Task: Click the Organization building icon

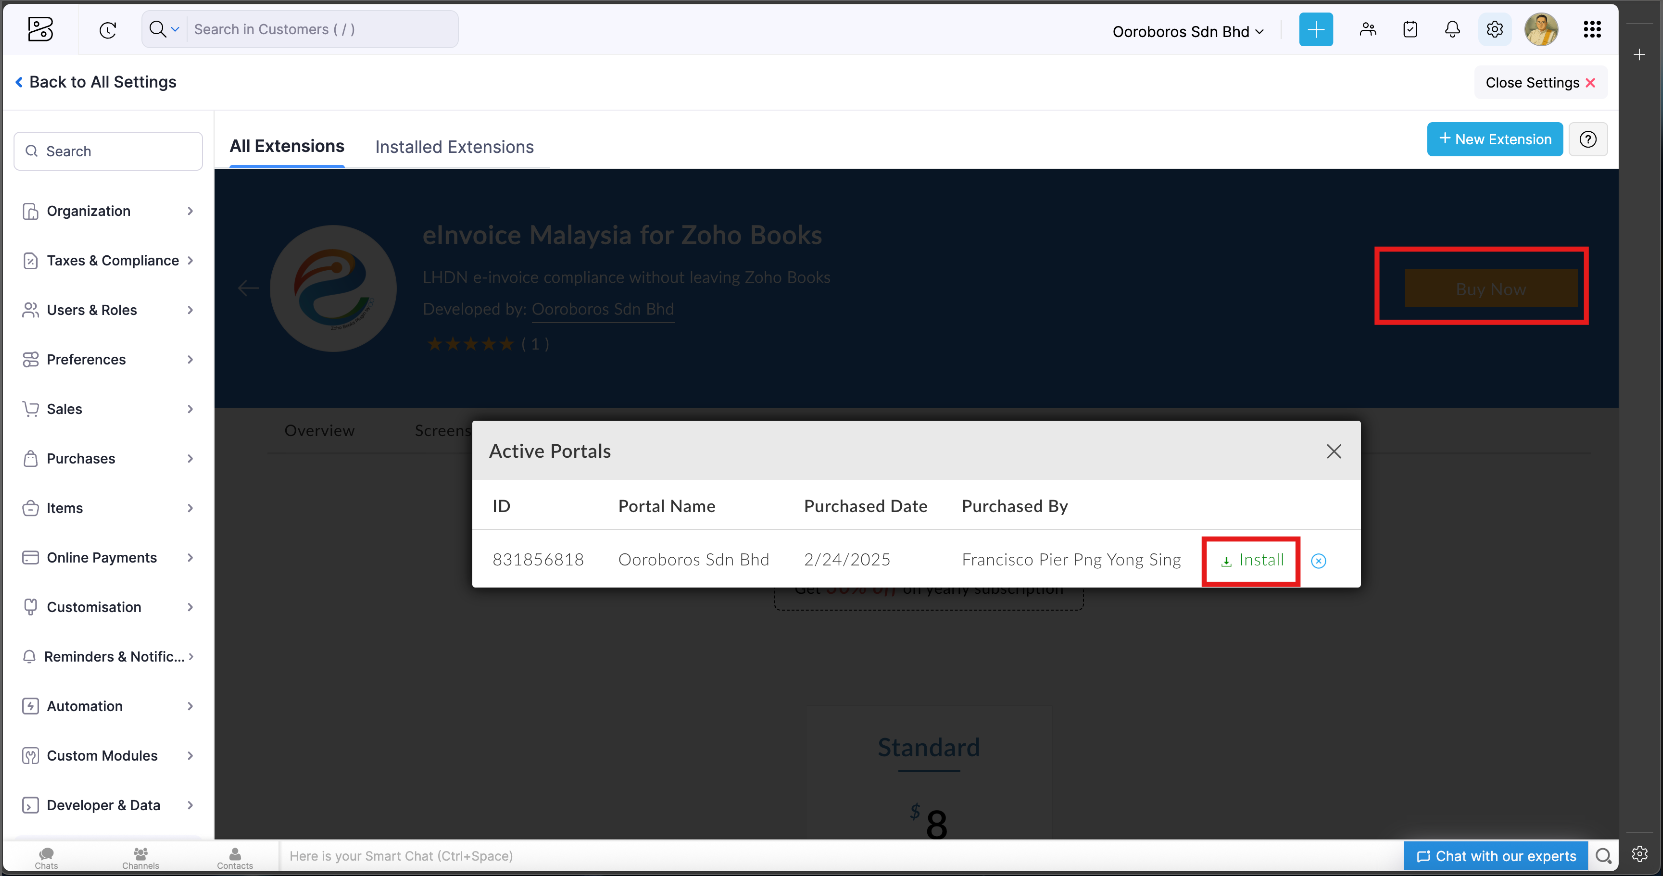Action: click(x=31, y=211)
